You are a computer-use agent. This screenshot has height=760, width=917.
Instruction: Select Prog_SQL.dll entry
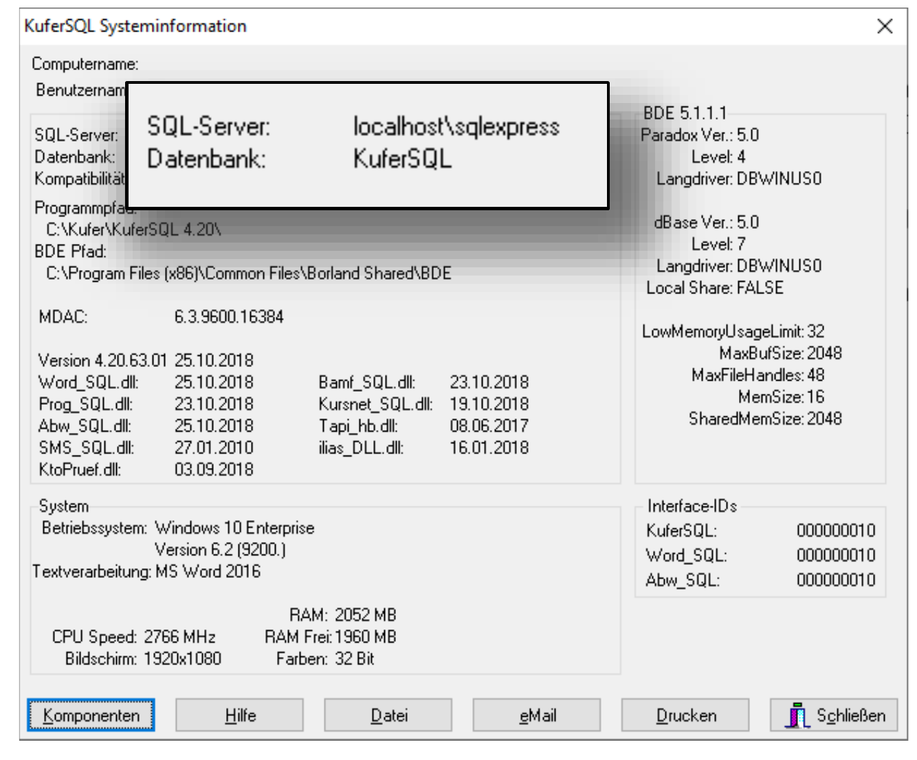(85, 404)
